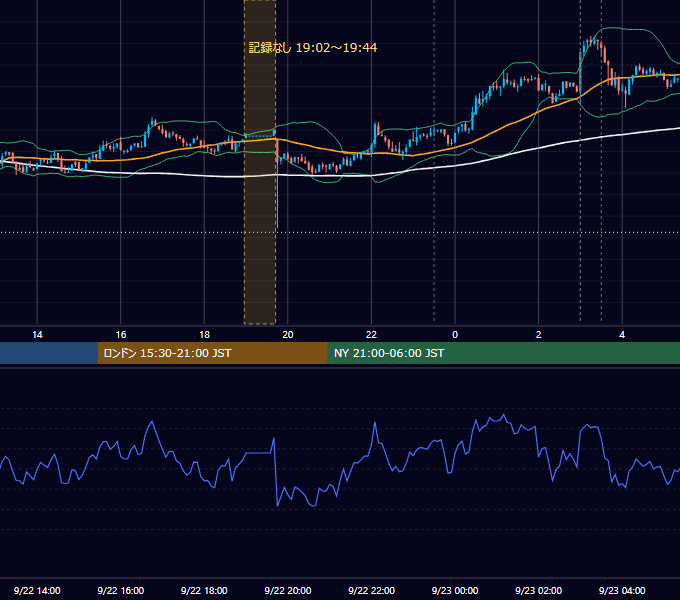Click the 9/22 22:00 date label
Viewport: 680px width, 600px height.
point(371,590)
